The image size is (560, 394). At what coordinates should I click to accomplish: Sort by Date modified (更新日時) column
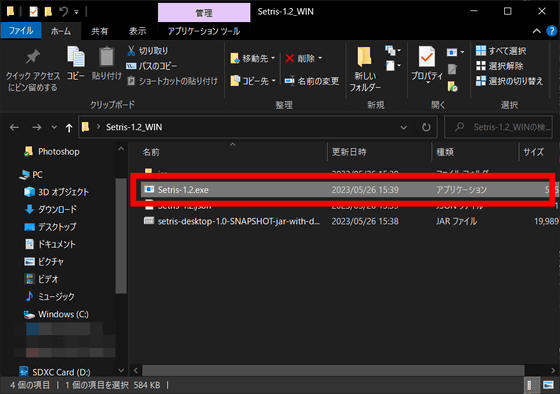click(349, 152)
